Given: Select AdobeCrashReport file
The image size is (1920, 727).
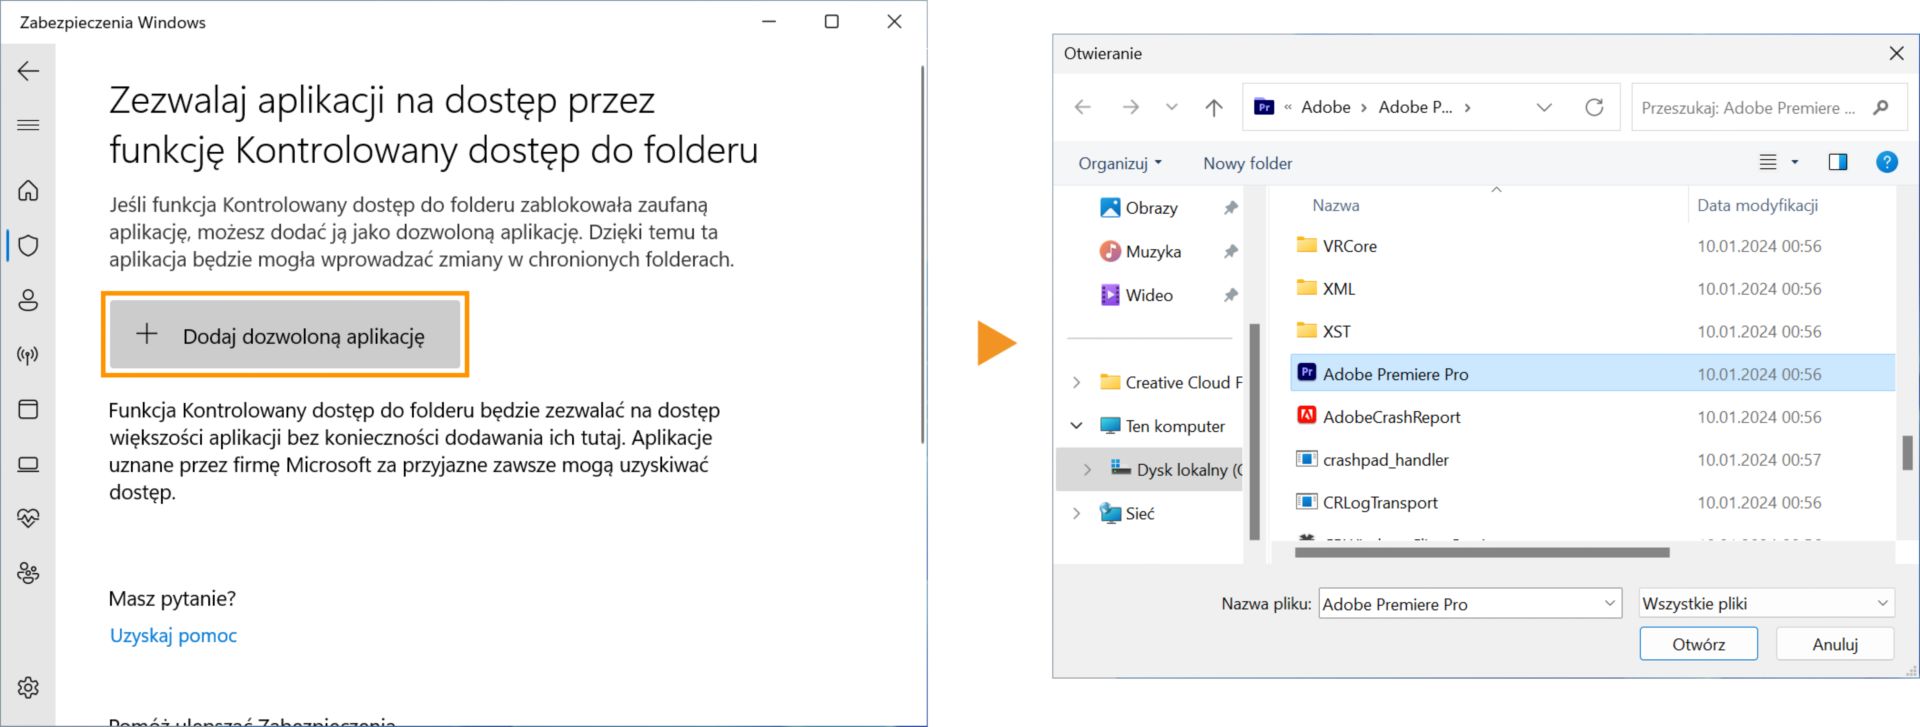Looking at the screenshot, I should pyautogui.click(x=1378, y=417).
